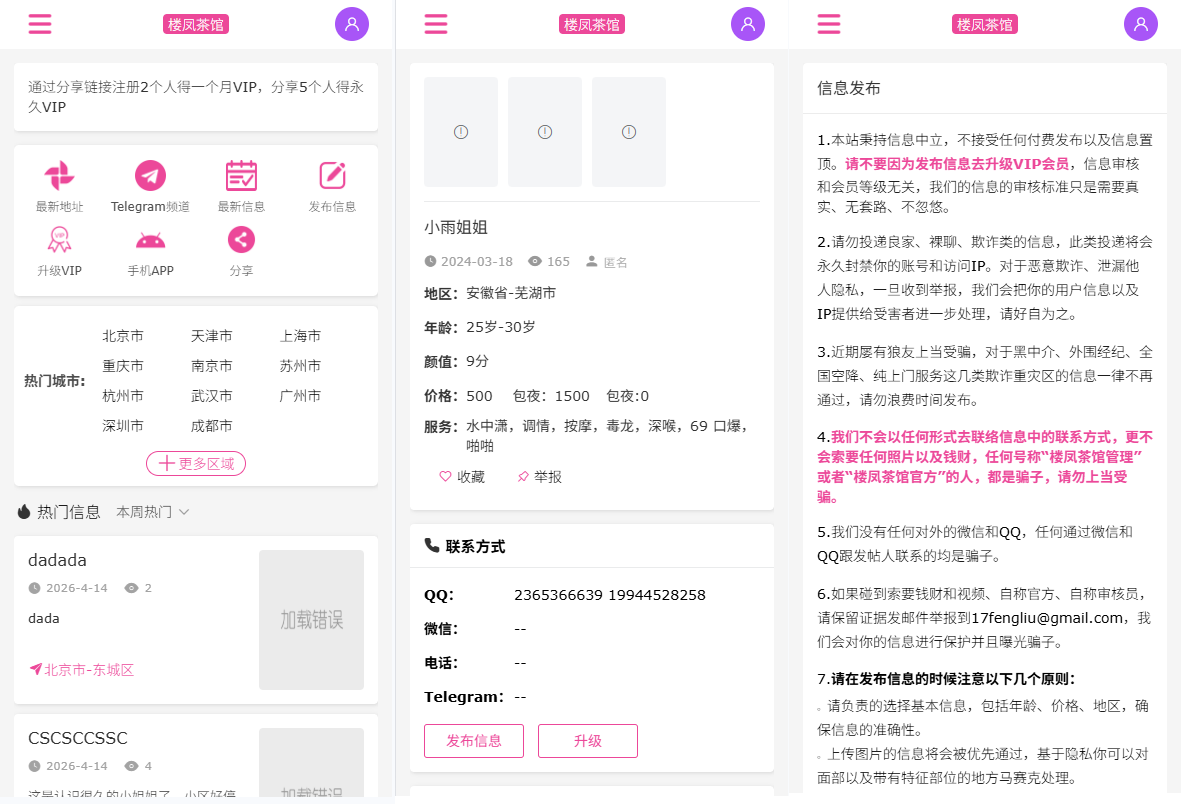This screenshot has height=804, width=1181.
Task: Click the 分享 share icon
Action: coord(241,240)
